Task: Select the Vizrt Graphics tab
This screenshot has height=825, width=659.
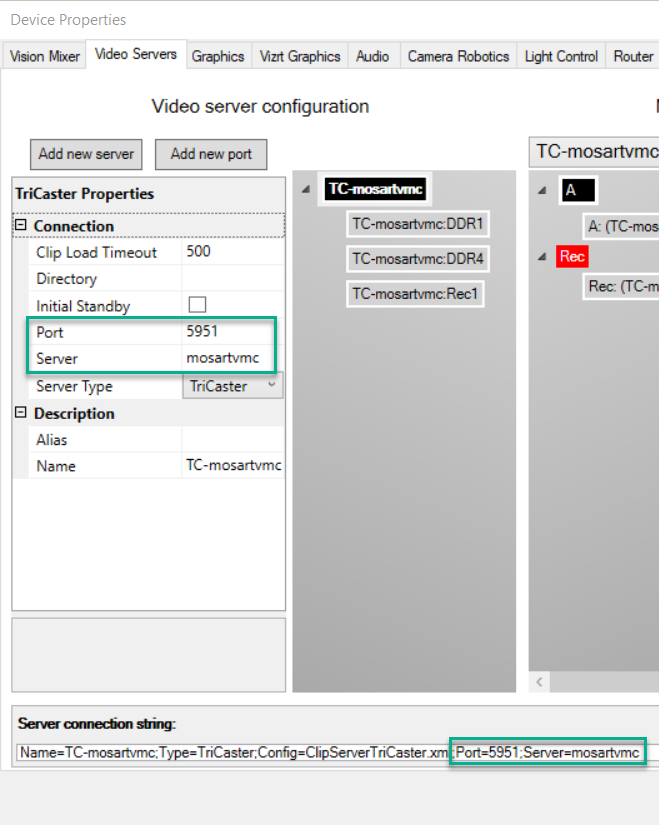Action: tap(300, 57)
